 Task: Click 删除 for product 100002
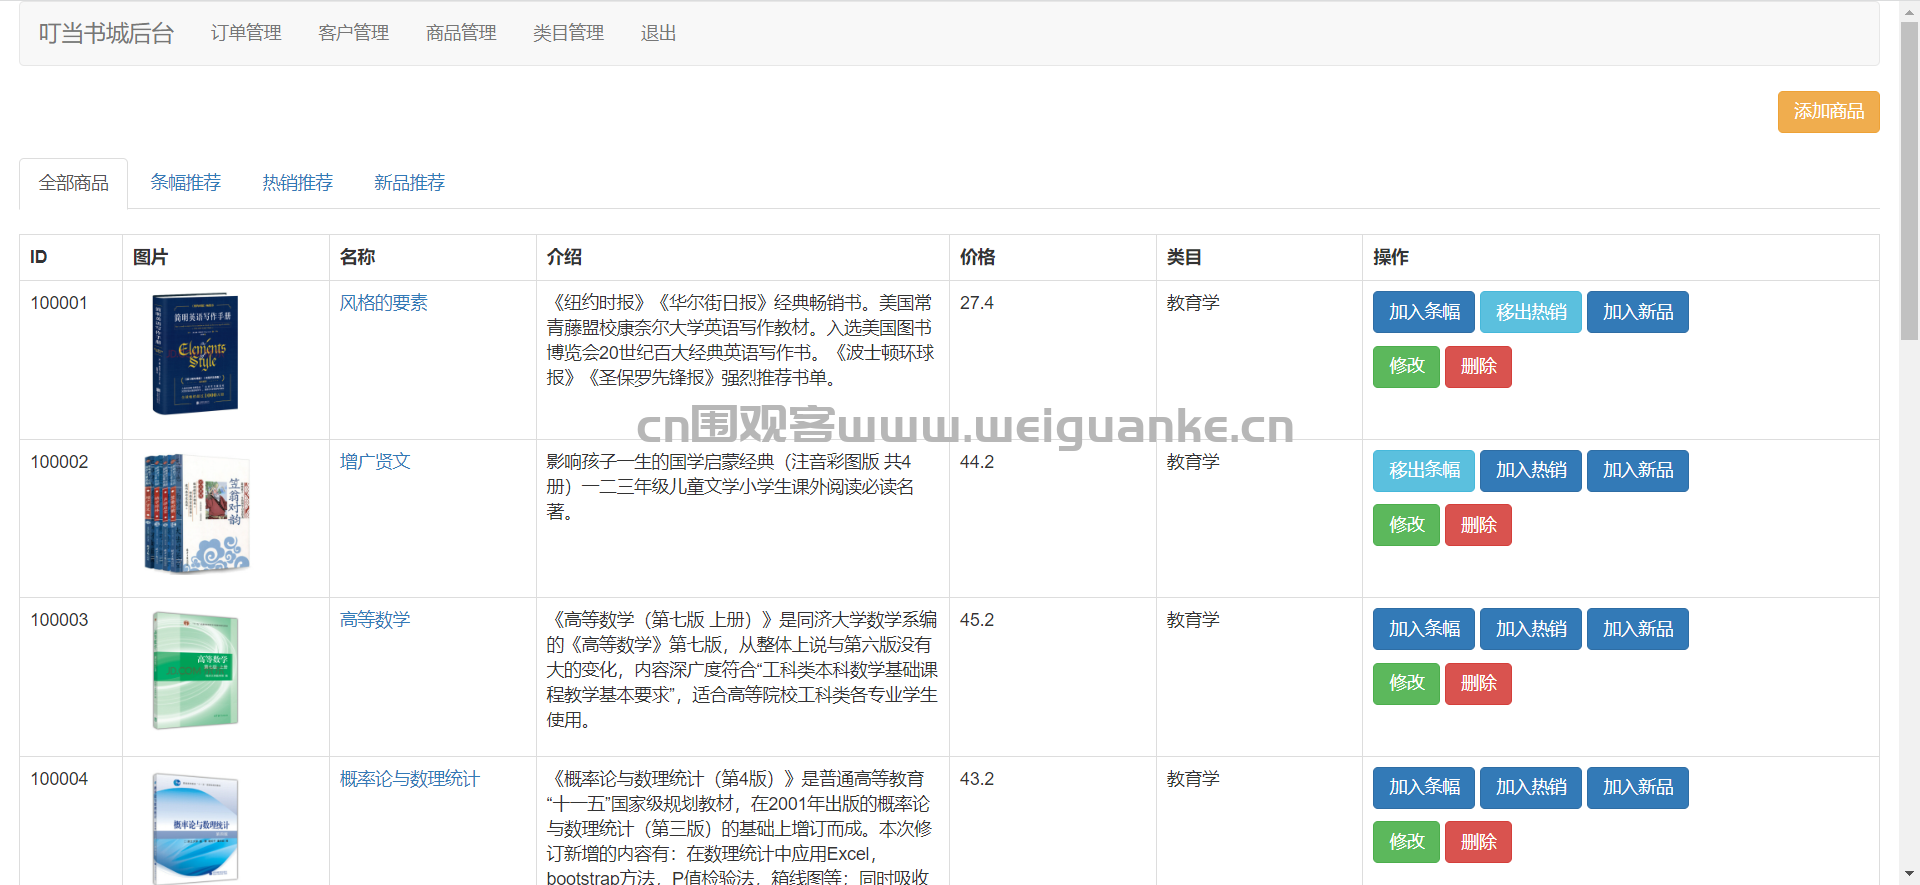(1478, 525)
